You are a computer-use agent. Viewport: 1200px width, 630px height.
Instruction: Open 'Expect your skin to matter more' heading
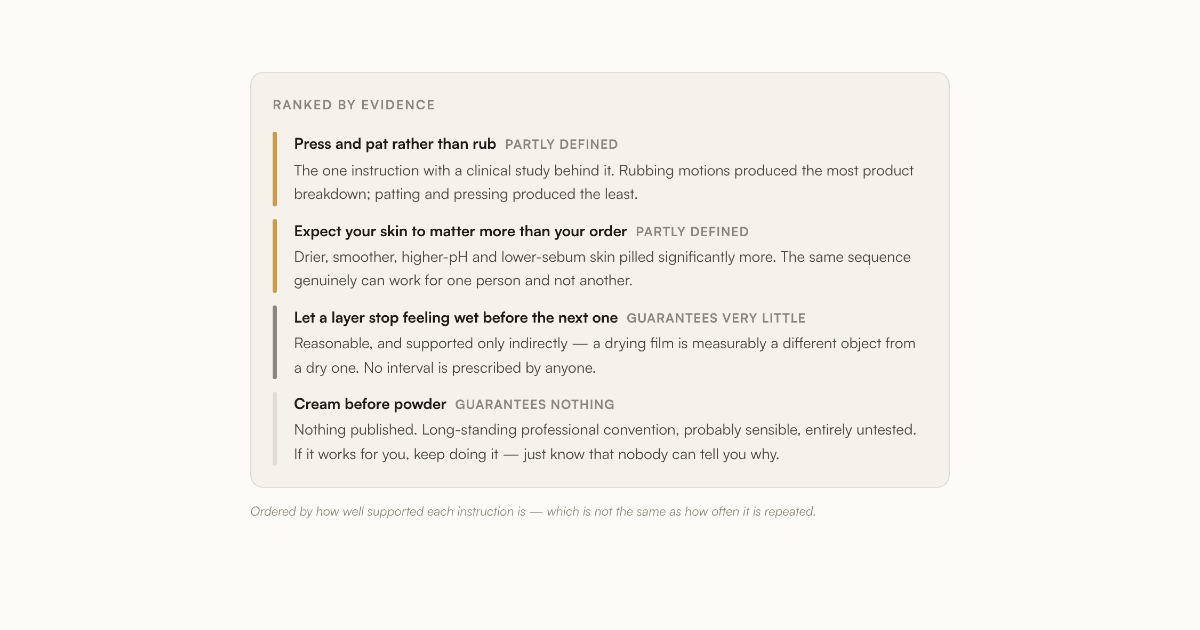point(460,231)
